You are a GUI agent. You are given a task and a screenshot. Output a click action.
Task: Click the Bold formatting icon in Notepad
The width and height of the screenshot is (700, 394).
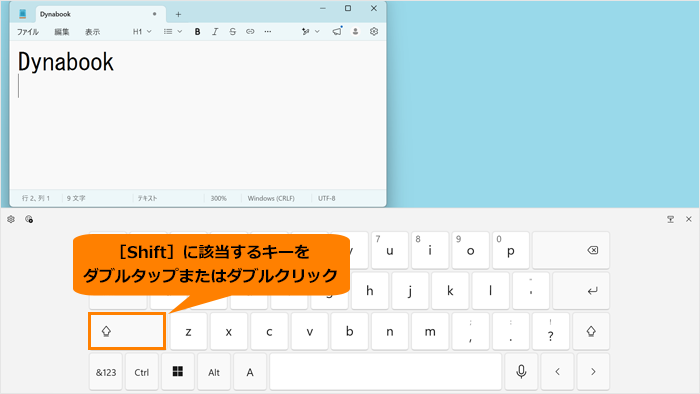click(x=197, y=32)
